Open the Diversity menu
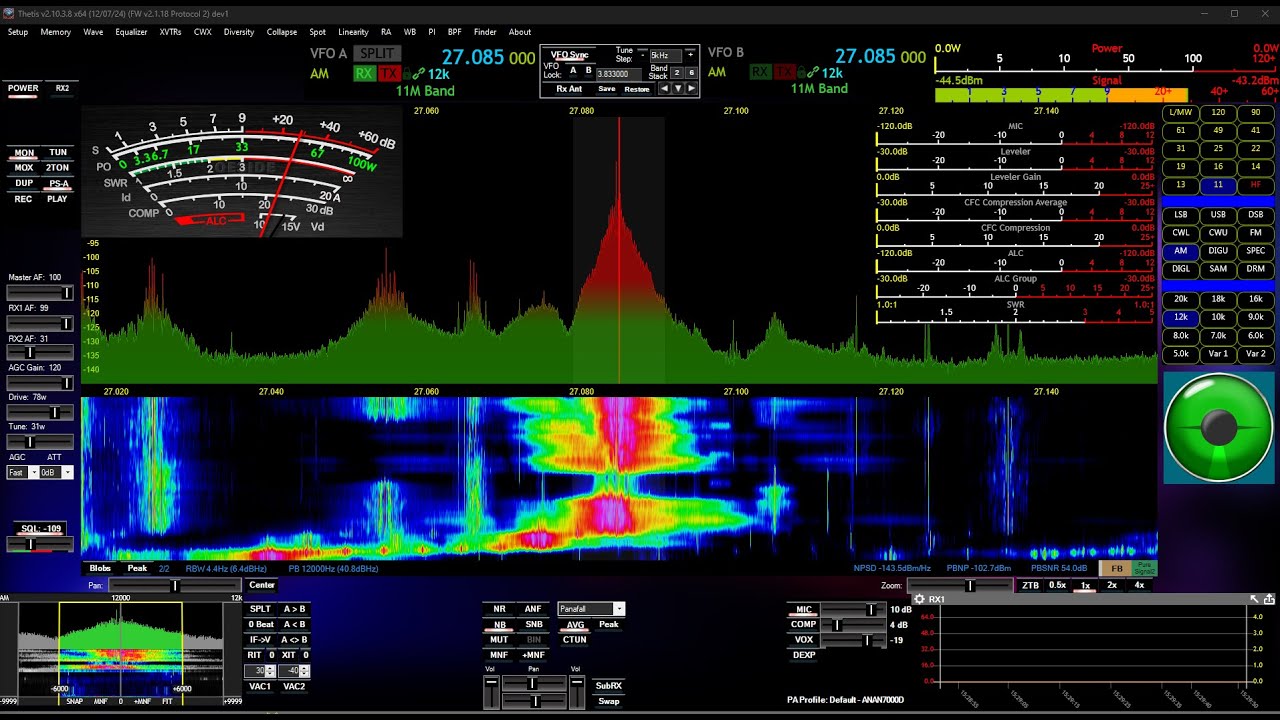 (x=239, y=32)
